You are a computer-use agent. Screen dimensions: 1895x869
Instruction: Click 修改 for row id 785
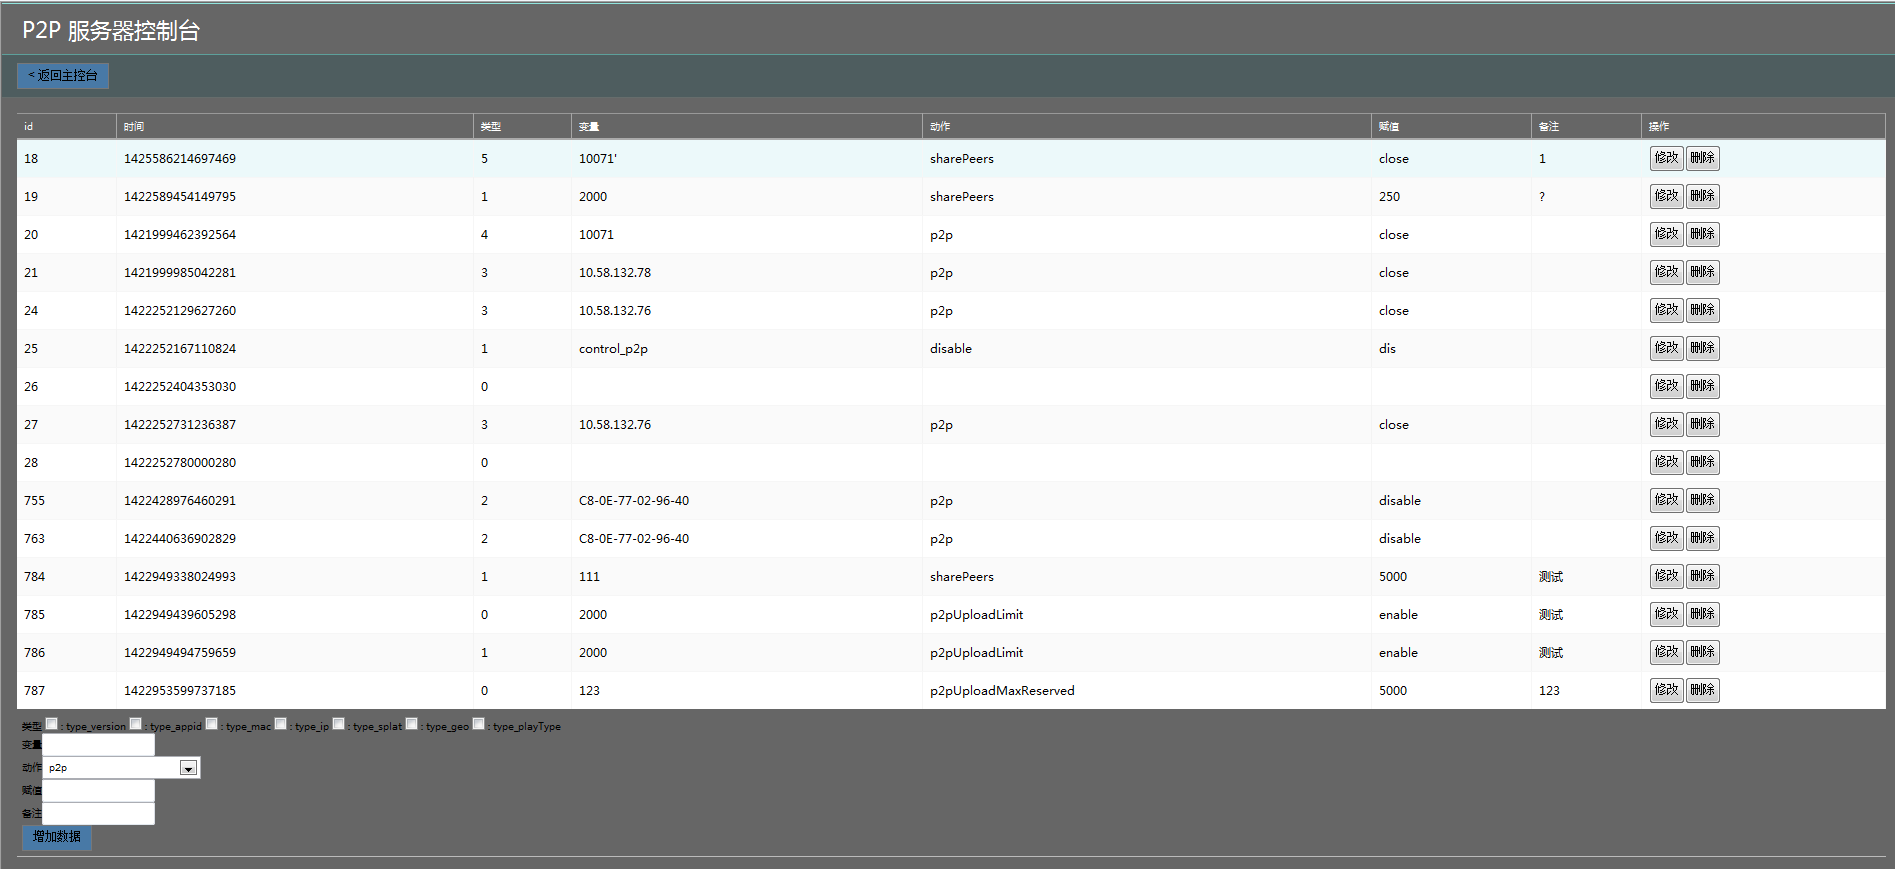(x=1666, y=614)
